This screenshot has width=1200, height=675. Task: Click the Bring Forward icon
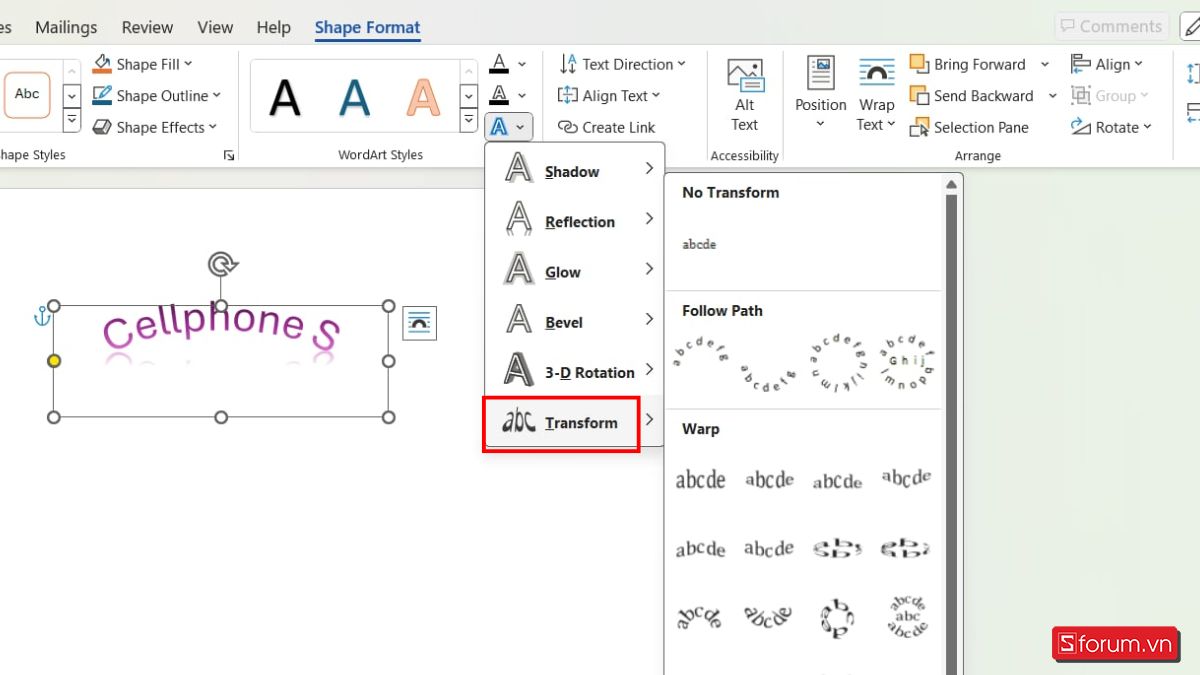point(919,64)
